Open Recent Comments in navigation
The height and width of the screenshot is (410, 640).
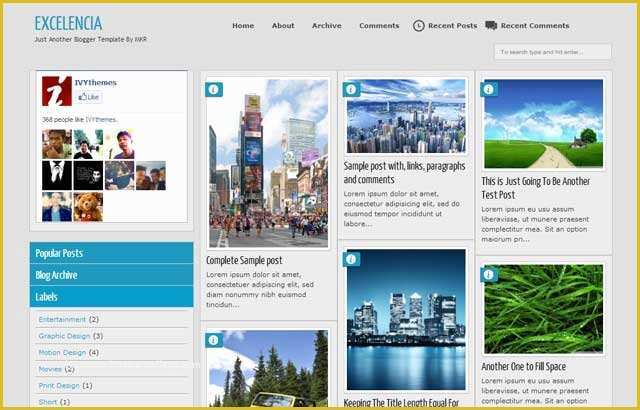535,26
